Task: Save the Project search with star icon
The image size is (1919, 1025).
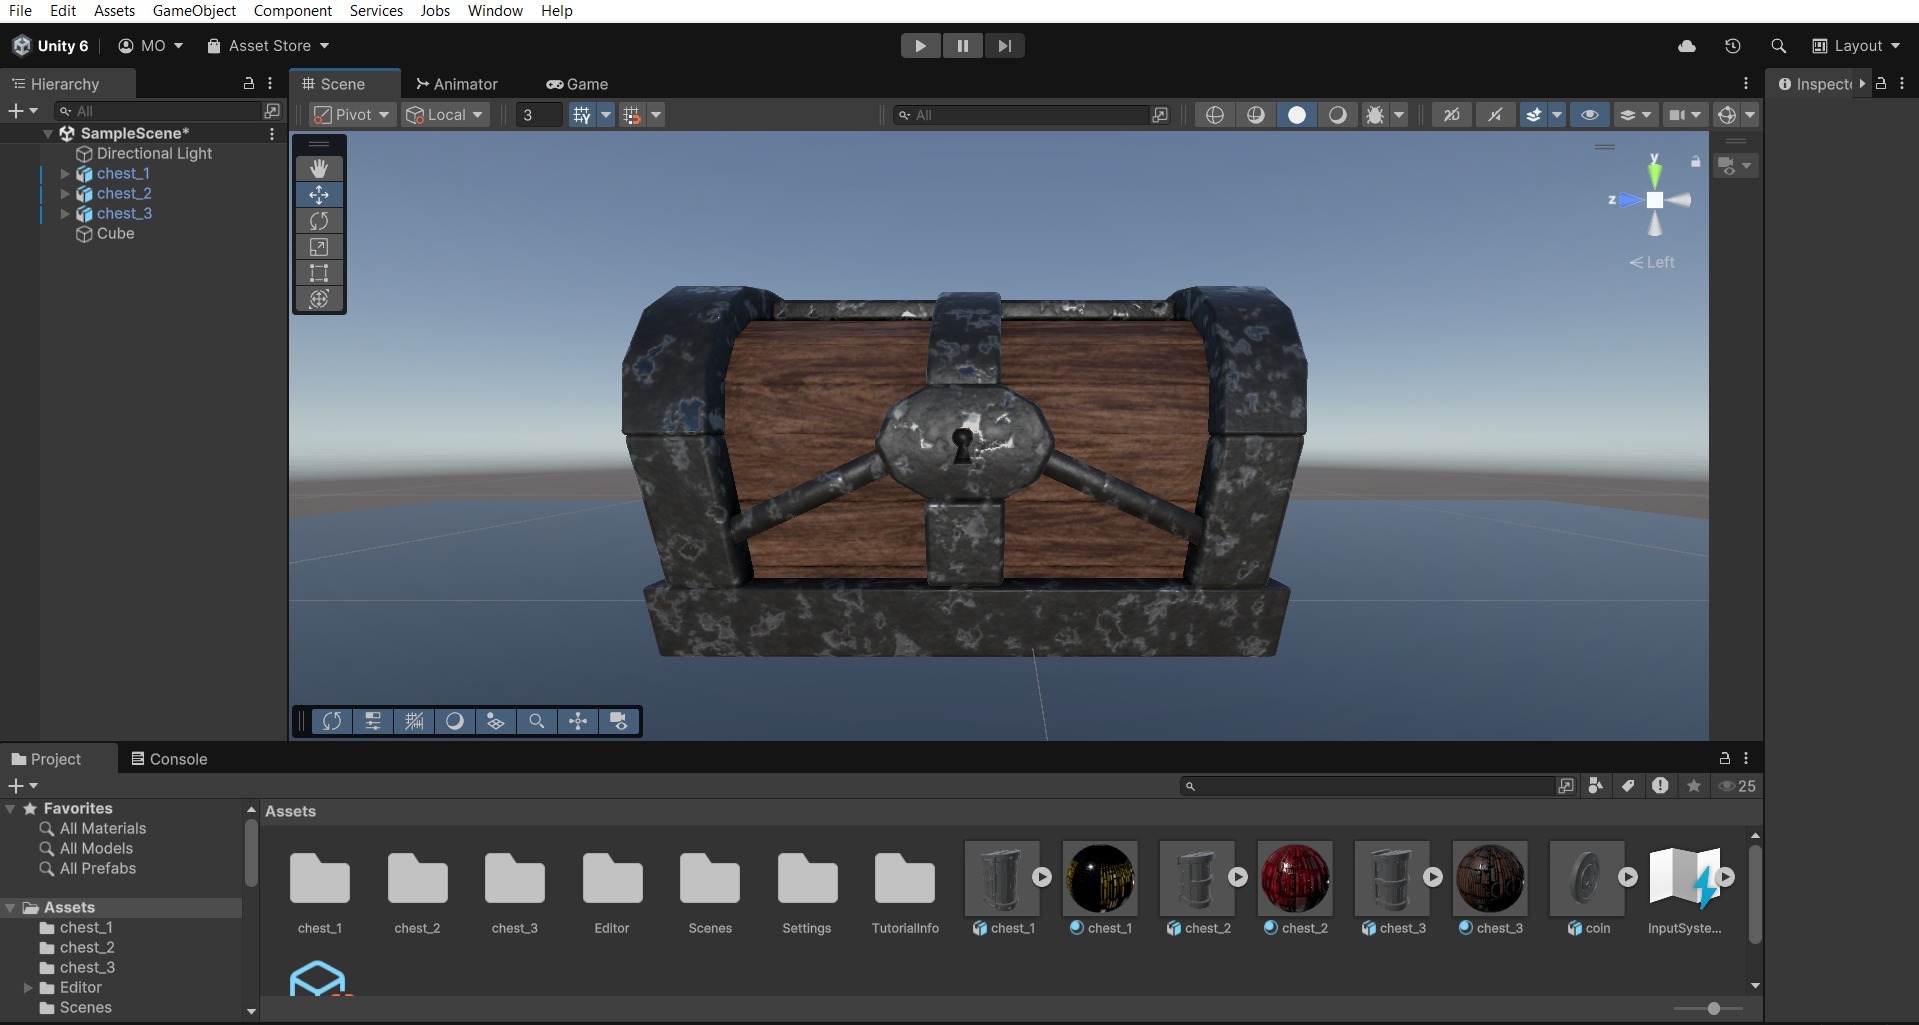Action: pos(1694,786)
